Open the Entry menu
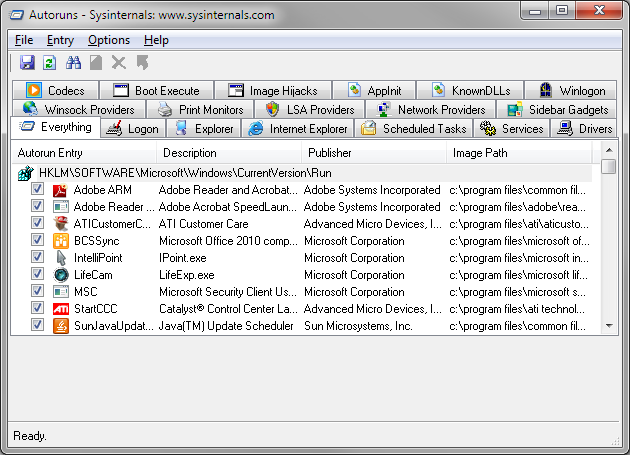This screenshot has height=455, width=630. [60, 40]
